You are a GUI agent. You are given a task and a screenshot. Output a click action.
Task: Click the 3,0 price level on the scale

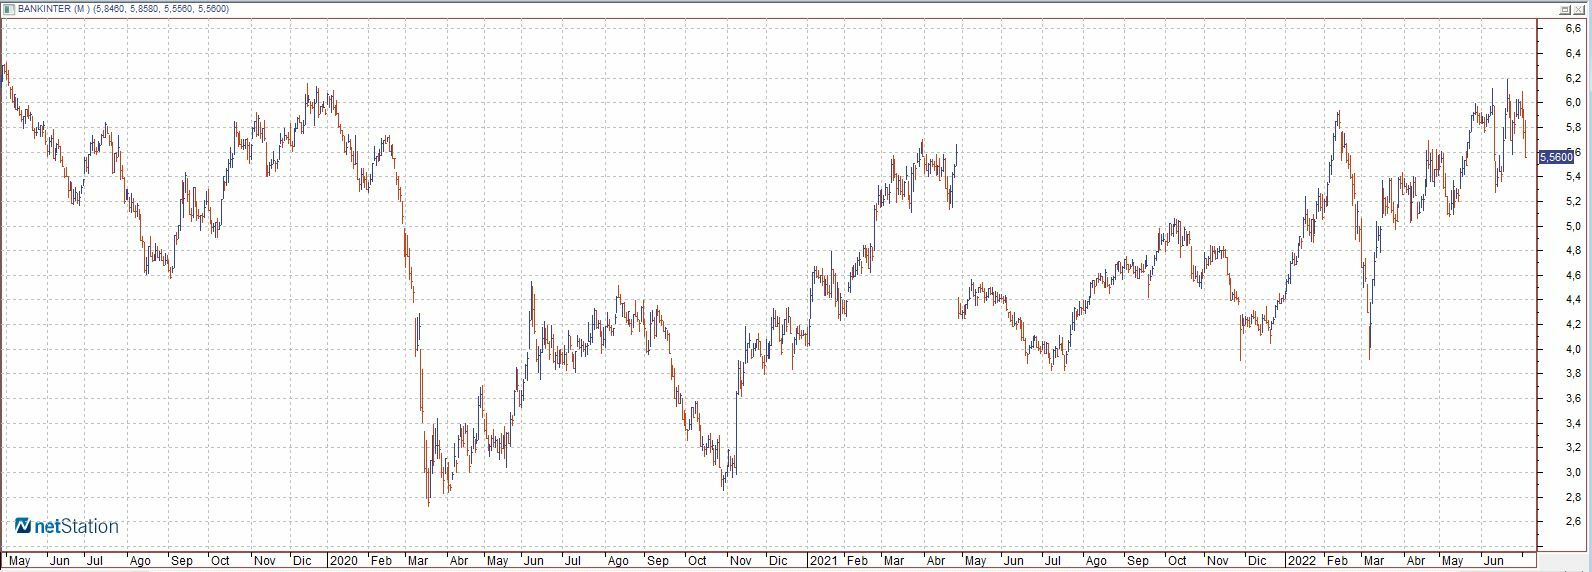tap(1573, 472)
